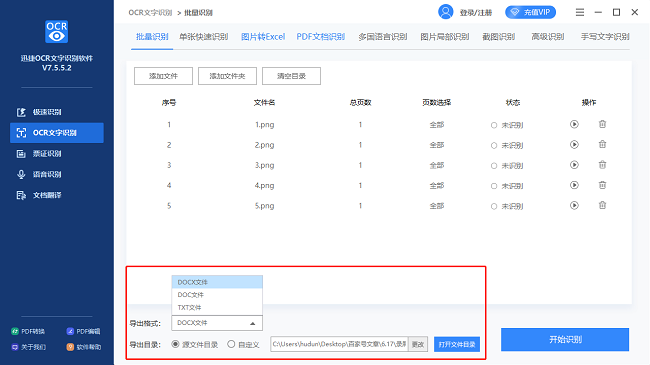Click status circle of 5.png row
The width and height of the screenshot is (650, 365).
[494, 207]
